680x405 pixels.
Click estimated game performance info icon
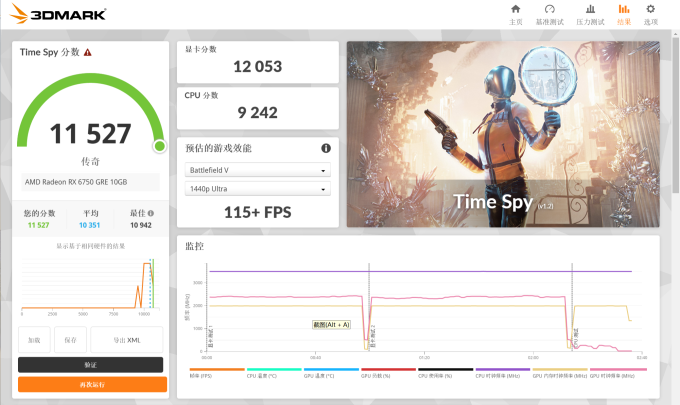326,148
